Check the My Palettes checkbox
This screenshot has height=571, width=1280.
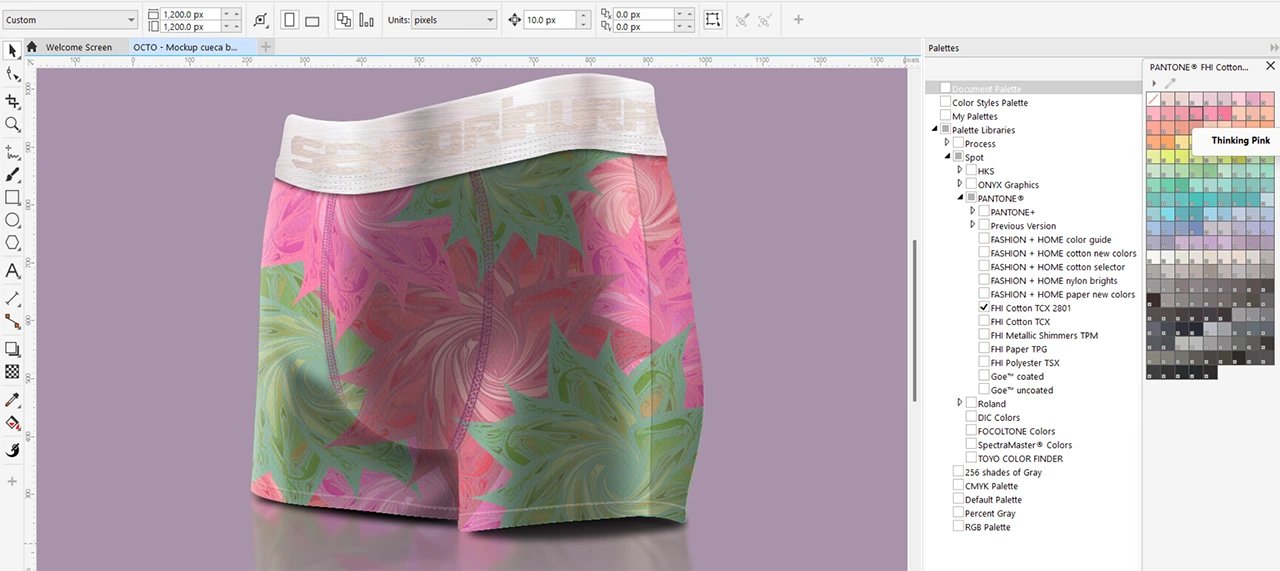[x=945, y=116]
